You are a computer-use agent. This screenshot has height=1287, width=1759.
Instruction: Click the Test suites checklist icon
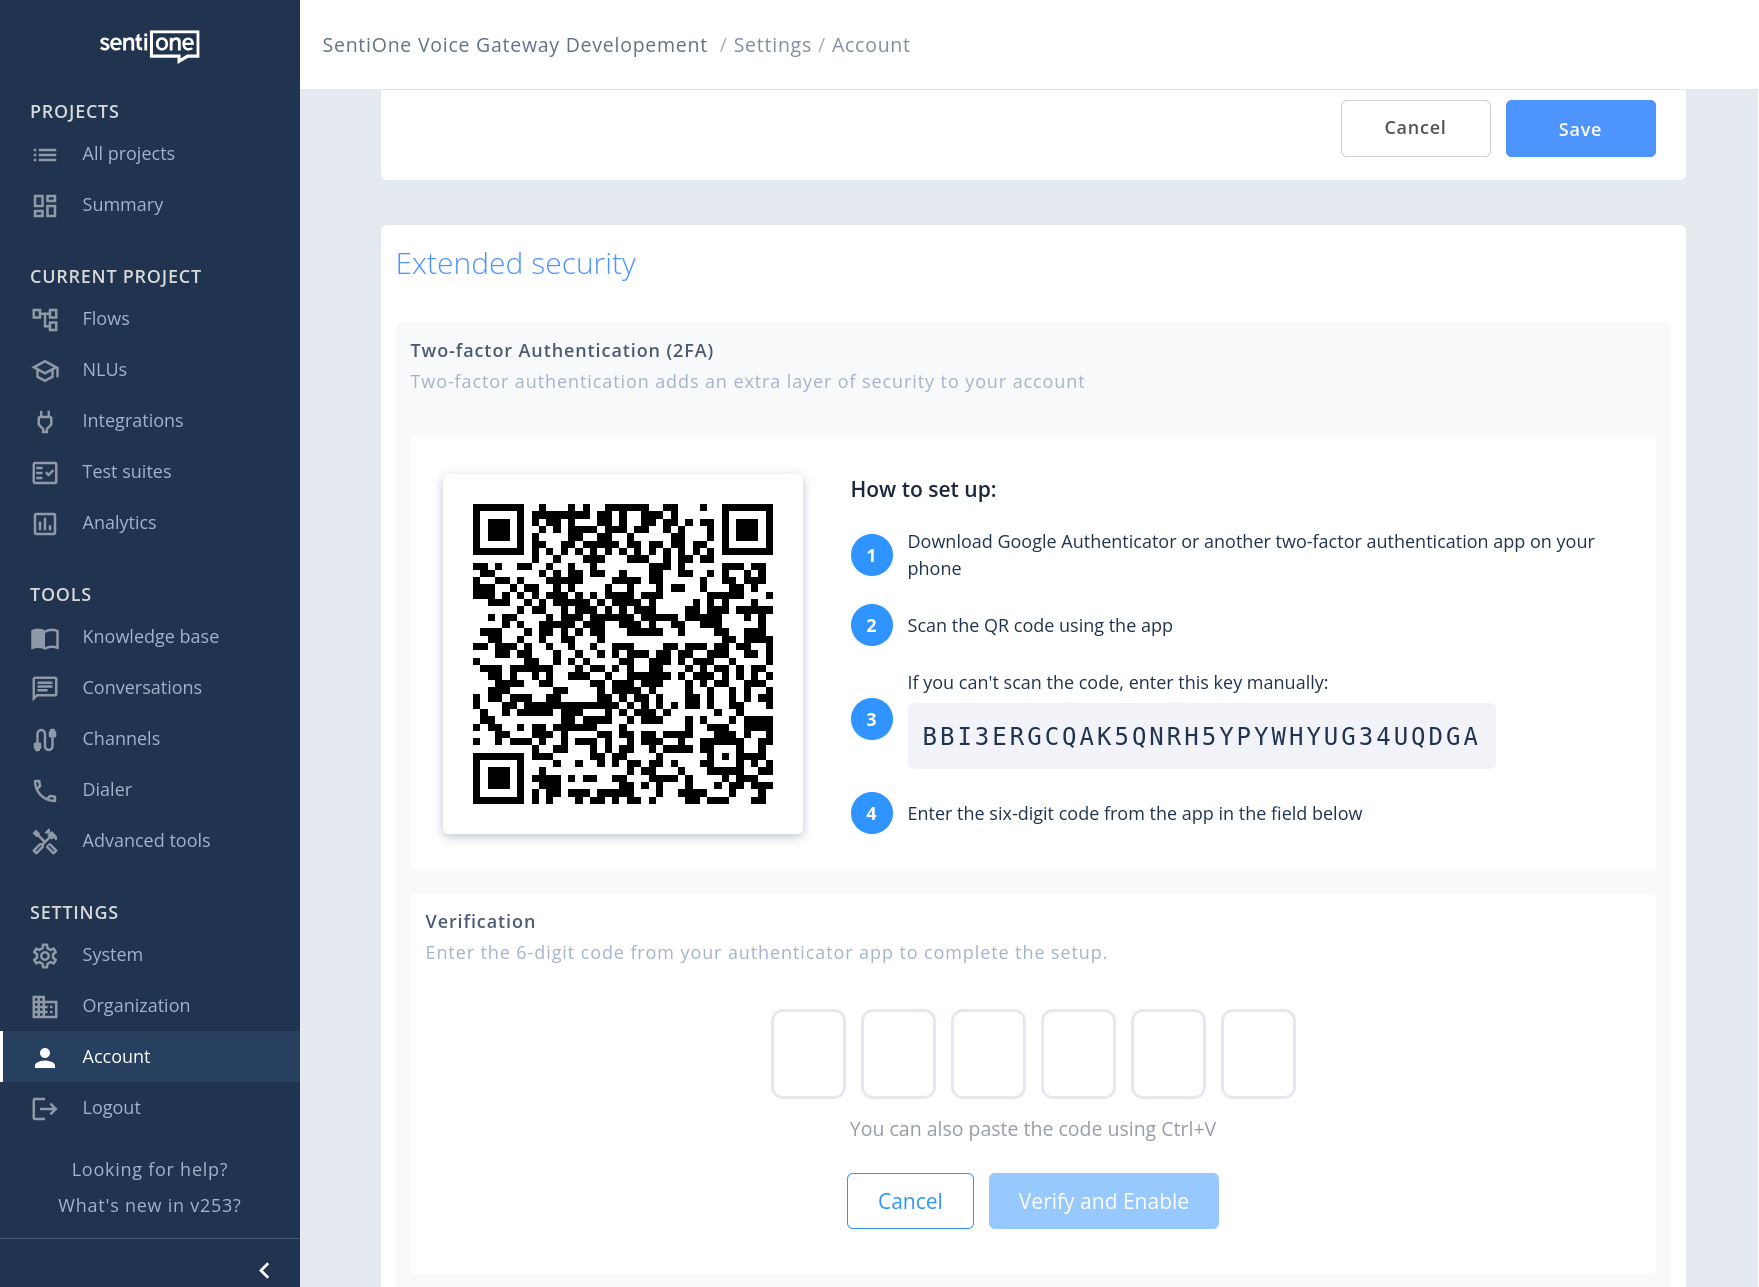[45, 472]
